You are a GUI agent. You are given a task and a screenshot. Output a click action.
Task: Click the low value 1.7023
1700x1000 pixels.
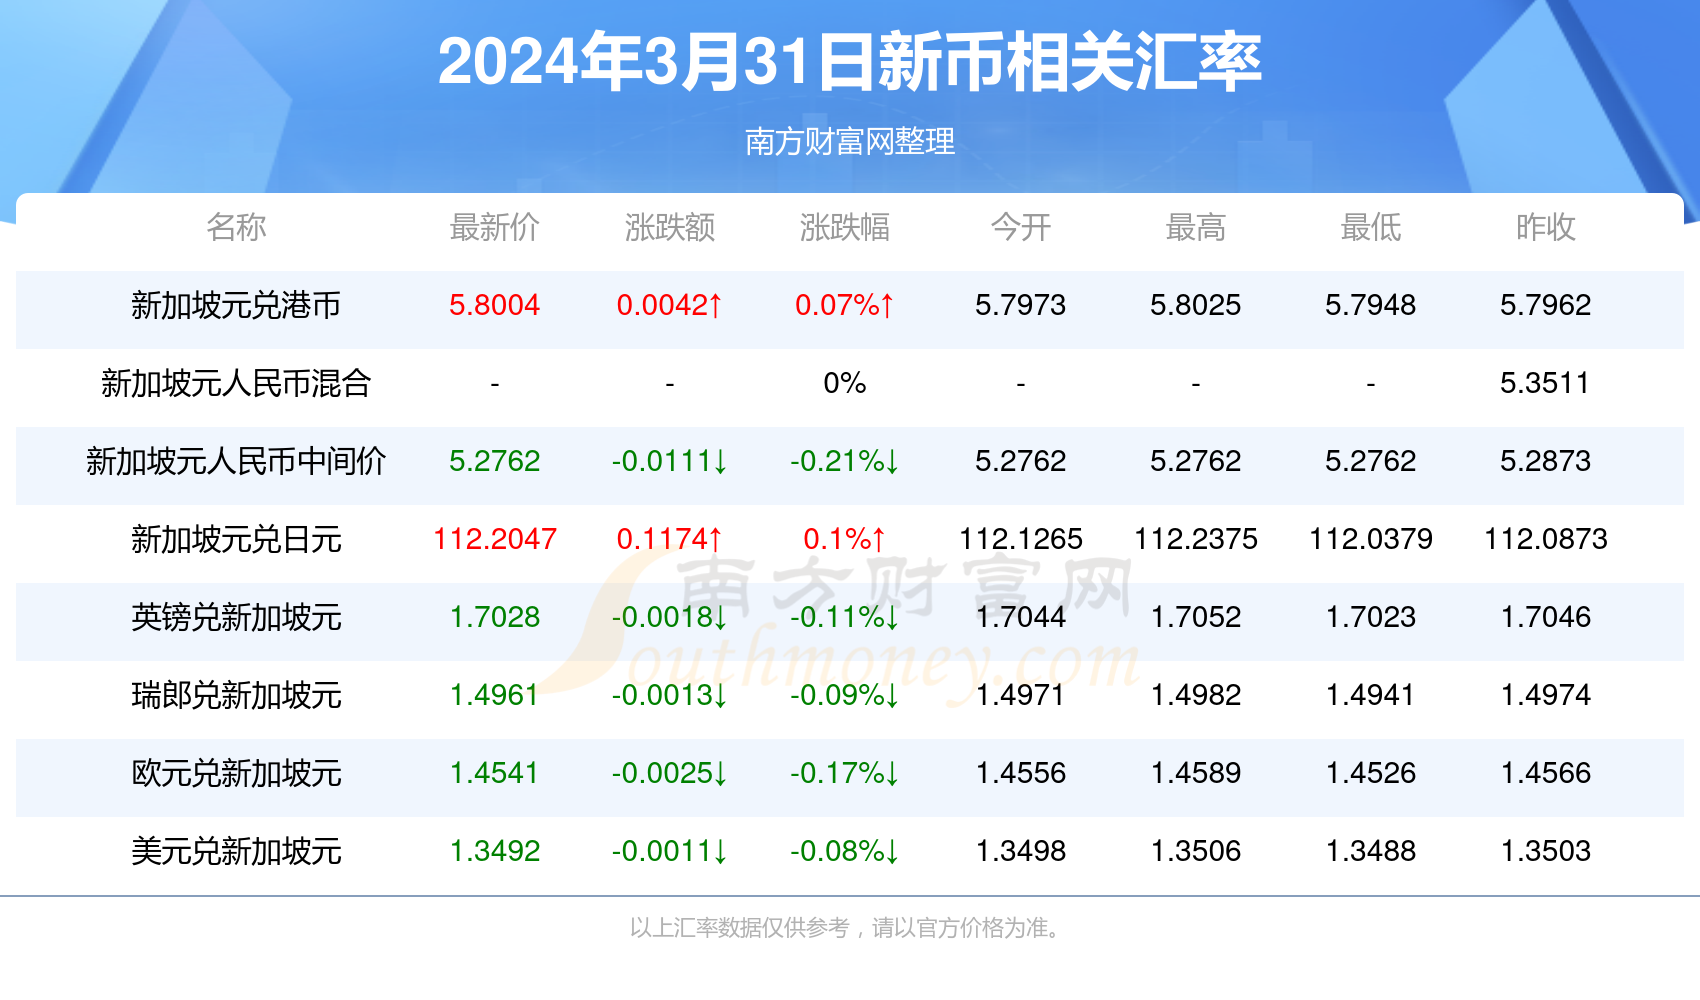[1370, 617]
